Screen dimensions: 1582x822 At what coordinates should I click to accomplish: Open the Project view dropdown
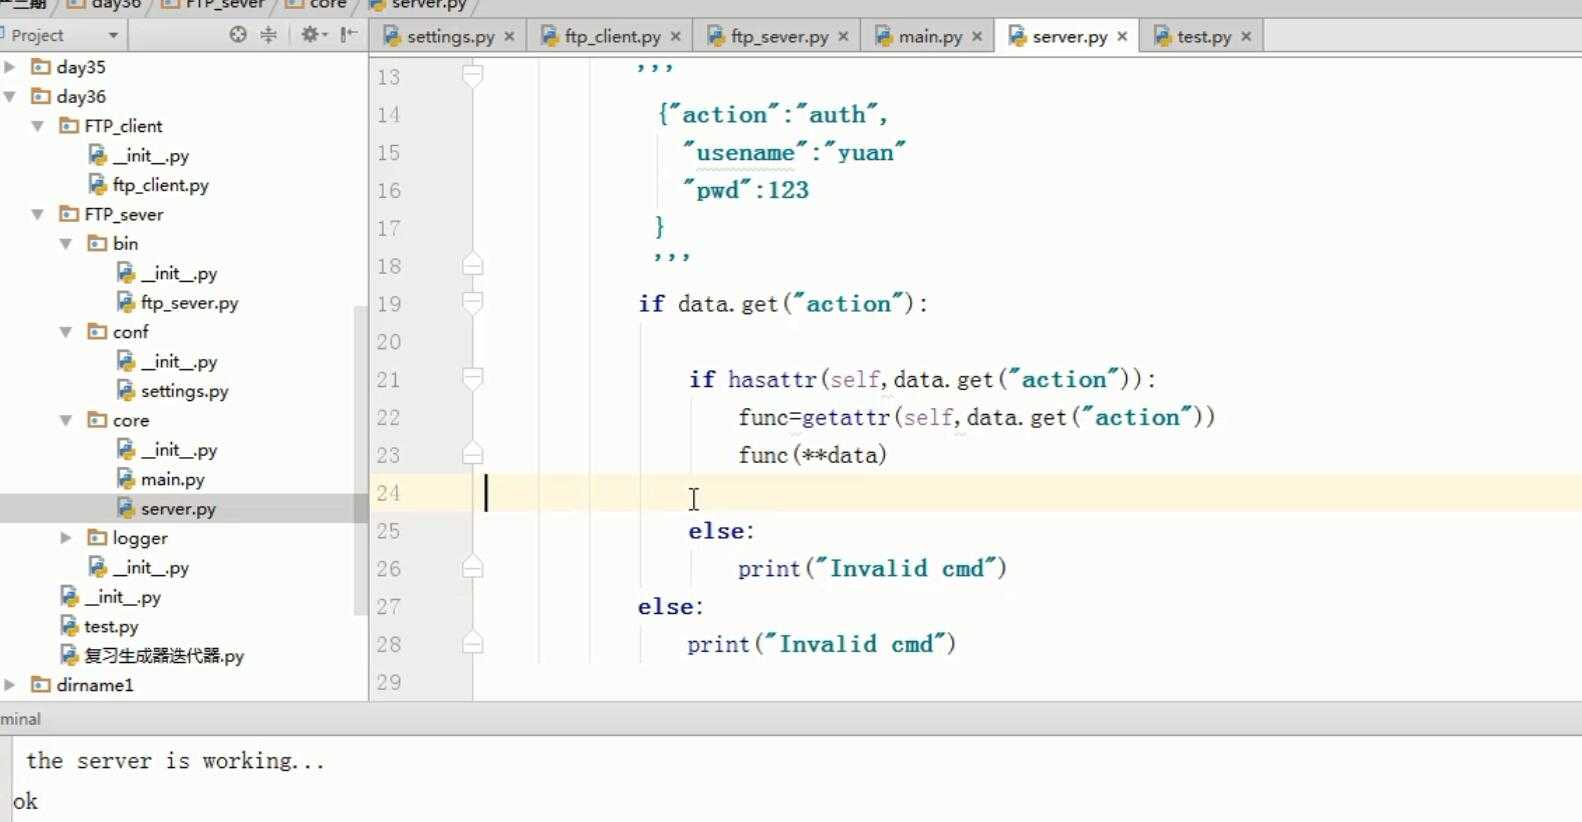tap(113, 35)
